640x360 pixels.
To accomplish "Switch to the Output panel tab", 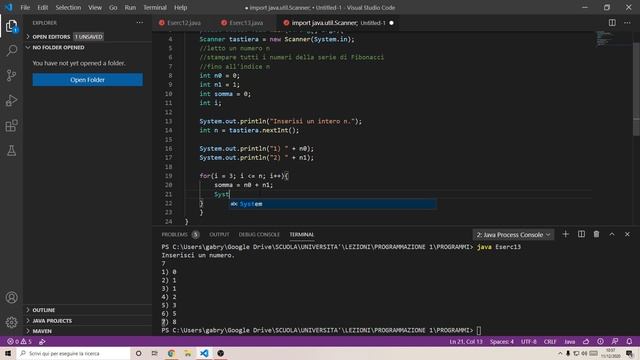I will tap(219, 234).
